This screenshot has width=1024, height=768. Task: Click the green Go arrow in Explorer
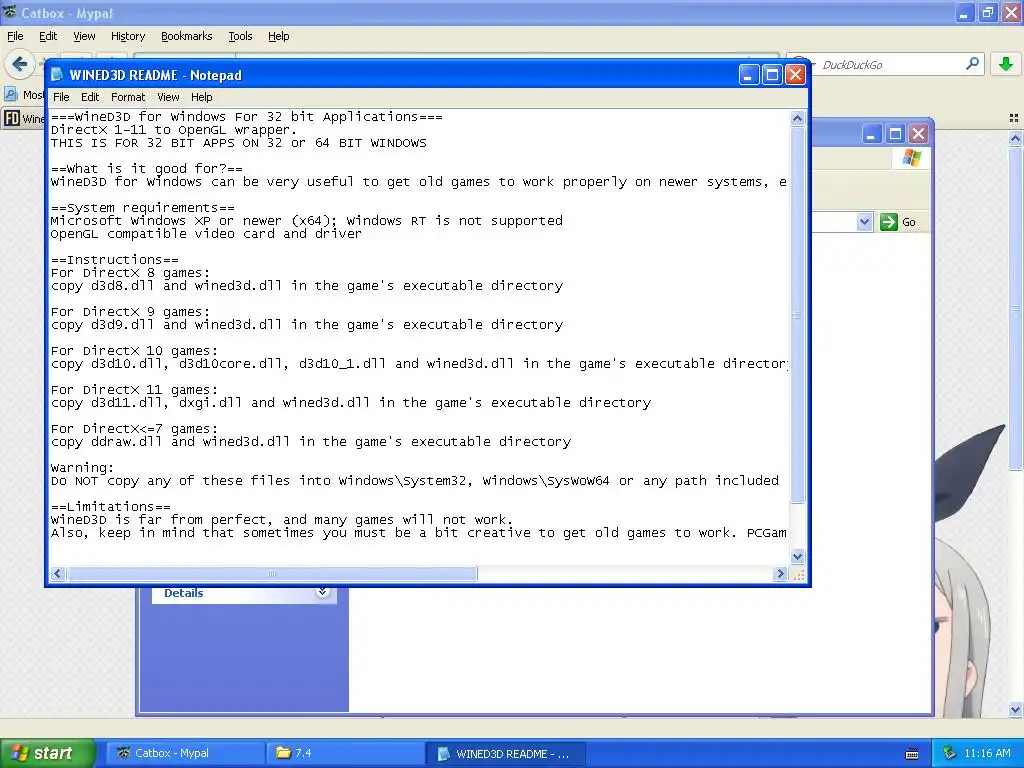coord(889,222)
